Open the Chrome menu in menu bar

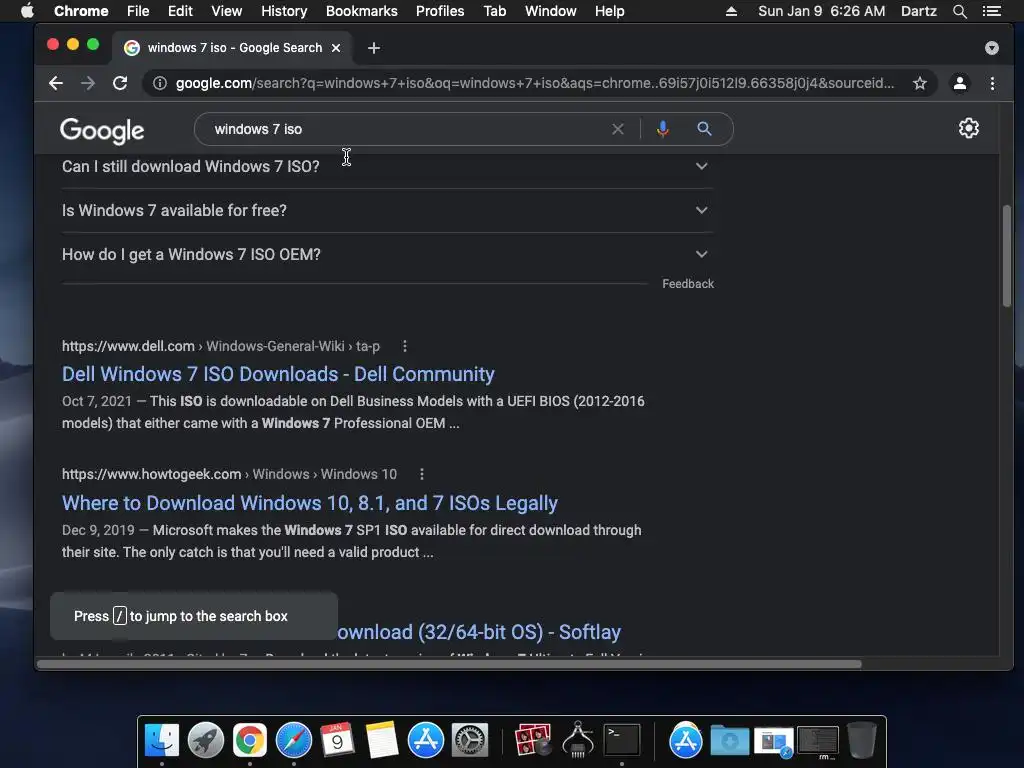click(x=81, y=11)
